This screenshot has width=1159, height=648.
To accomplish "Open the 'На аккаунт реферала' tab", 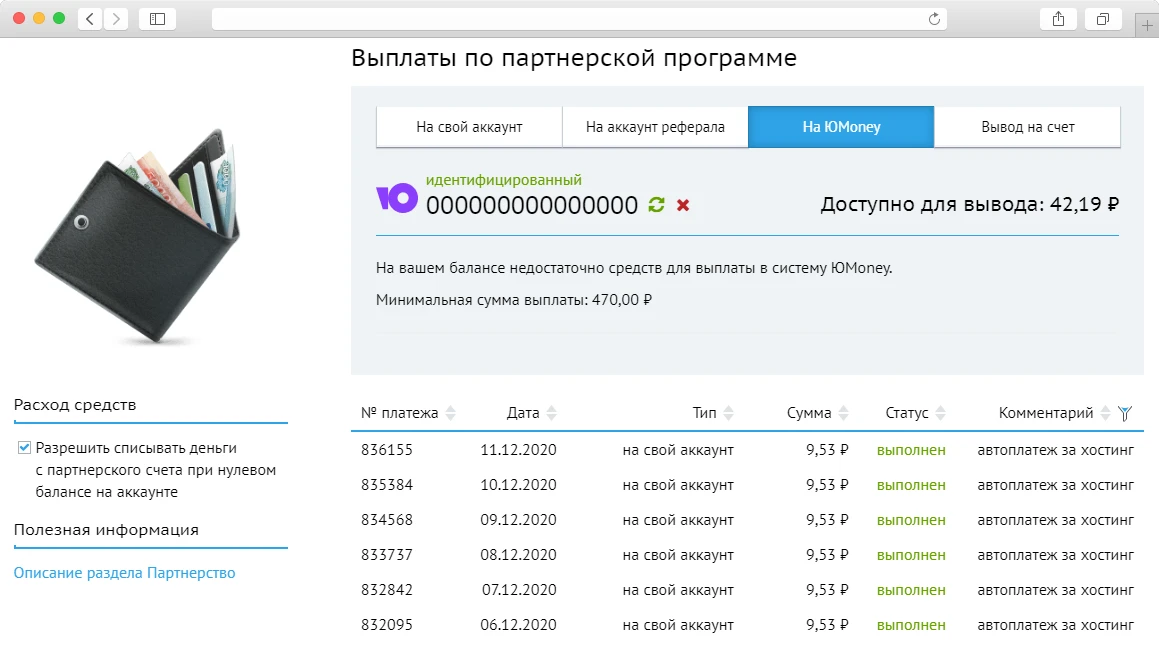I will (x=654, y=126).
